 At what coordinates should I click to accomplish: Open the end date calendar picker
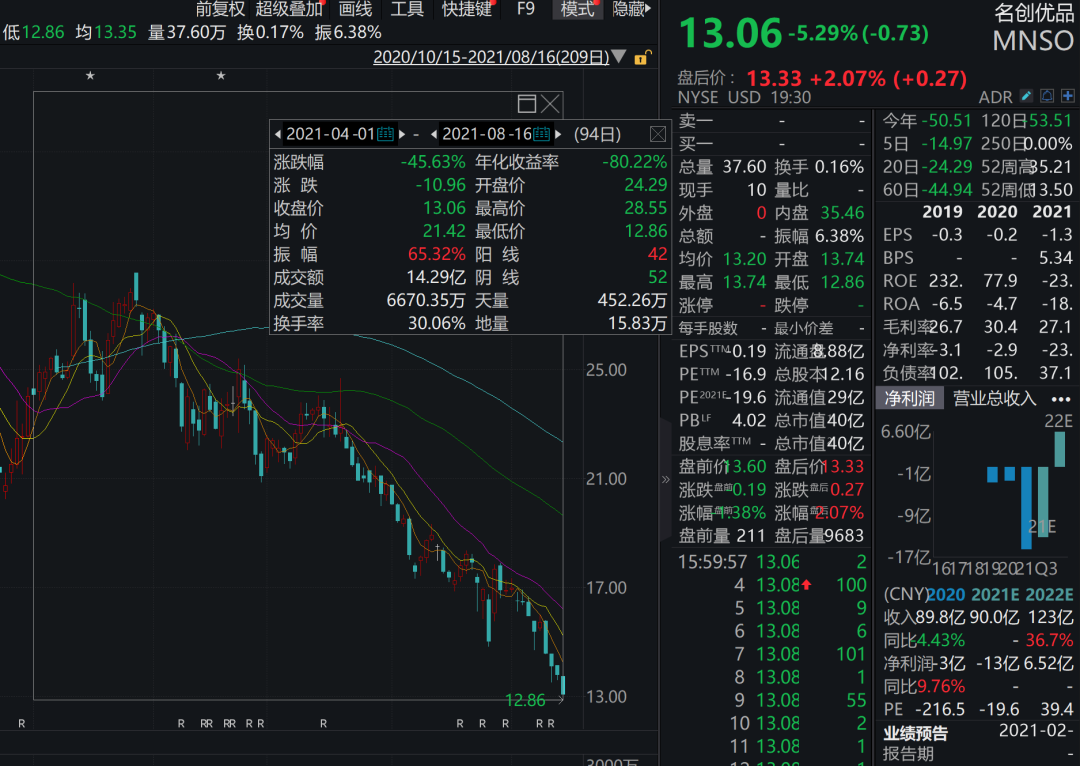point(541,134)
